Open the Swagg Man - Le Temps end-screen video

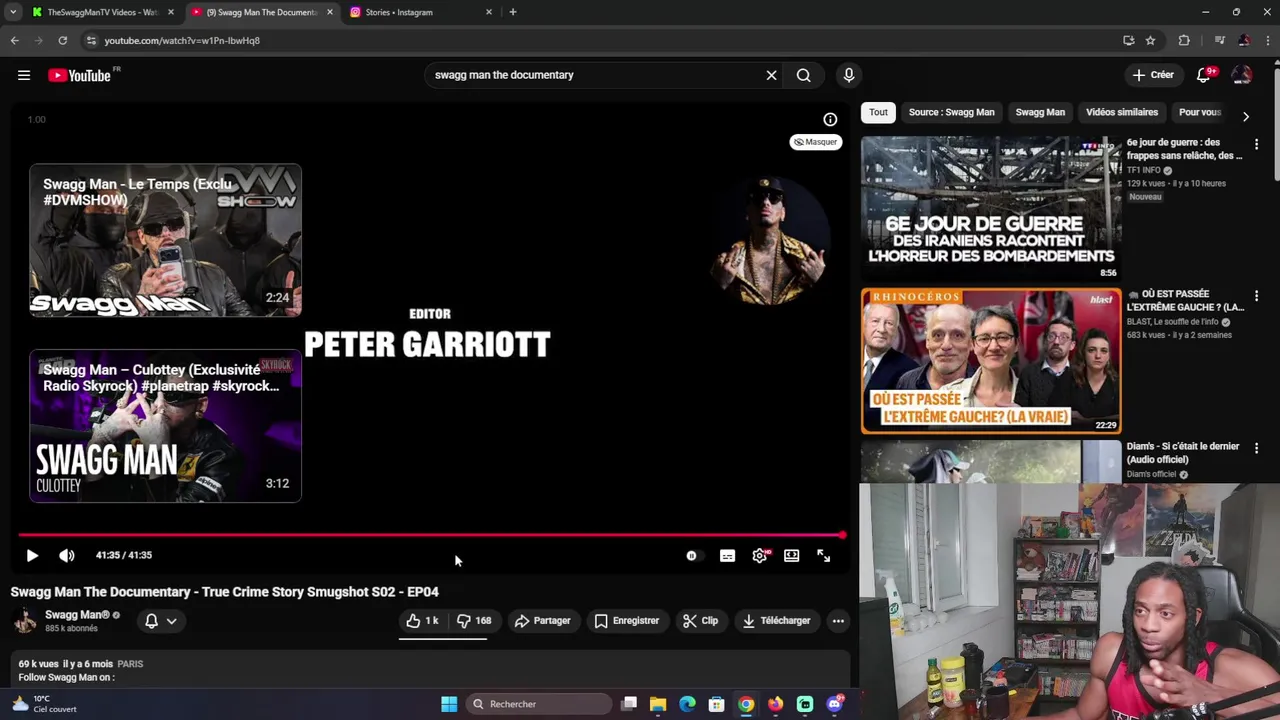coord(165,240)
